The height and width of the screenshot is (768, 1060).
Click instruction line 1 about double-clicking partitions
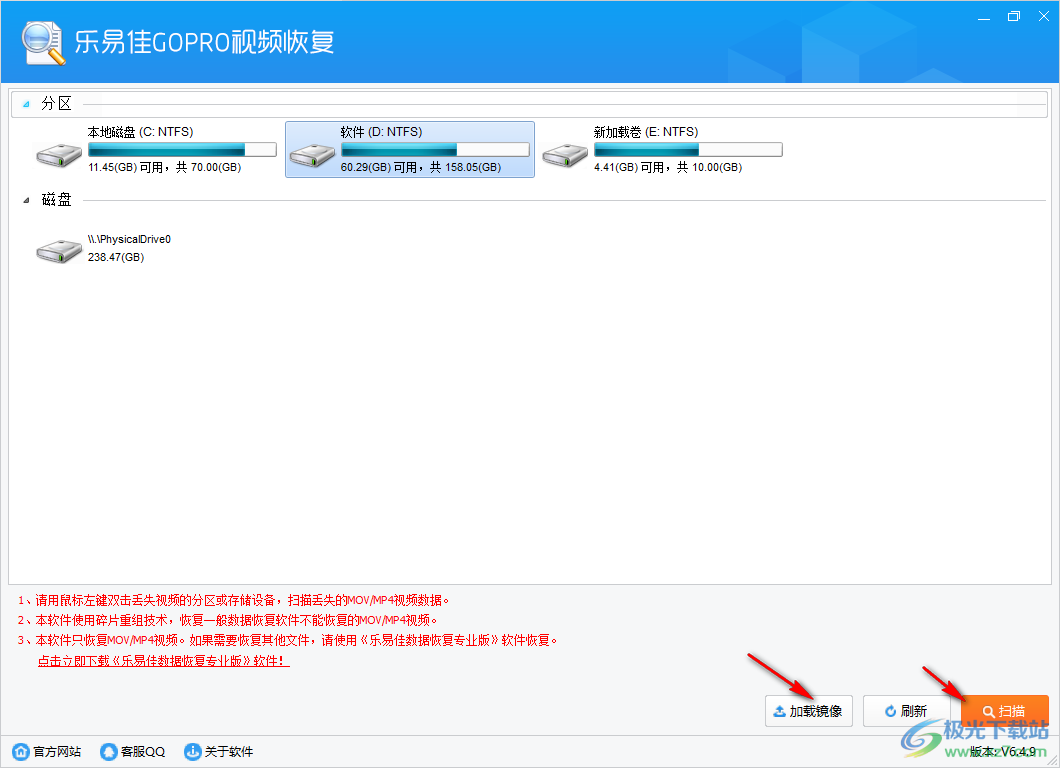tap(233, 600)
